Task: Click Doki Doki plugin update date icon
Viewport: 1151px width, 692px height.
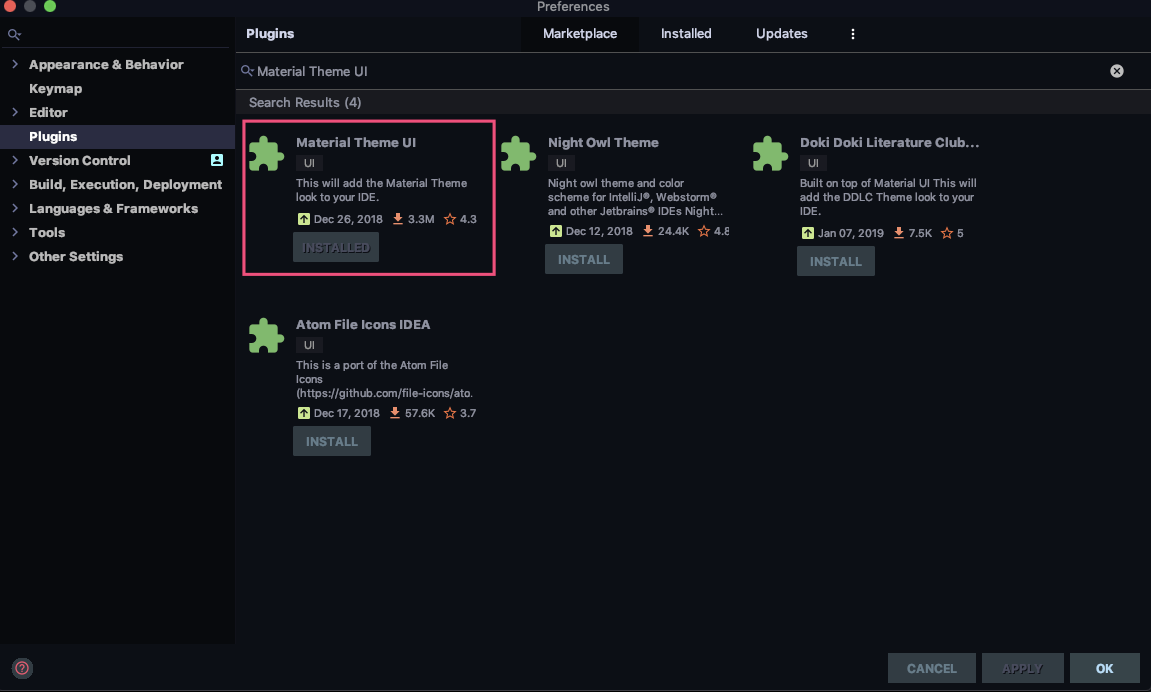Action: 807,233
